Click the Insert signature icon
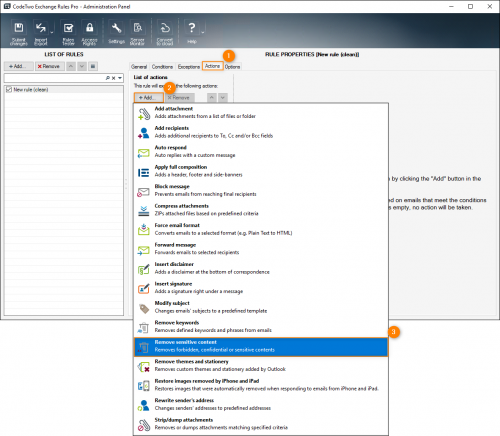Image resolution: width=500 pixels, height=436 pixels. point(144,288)
